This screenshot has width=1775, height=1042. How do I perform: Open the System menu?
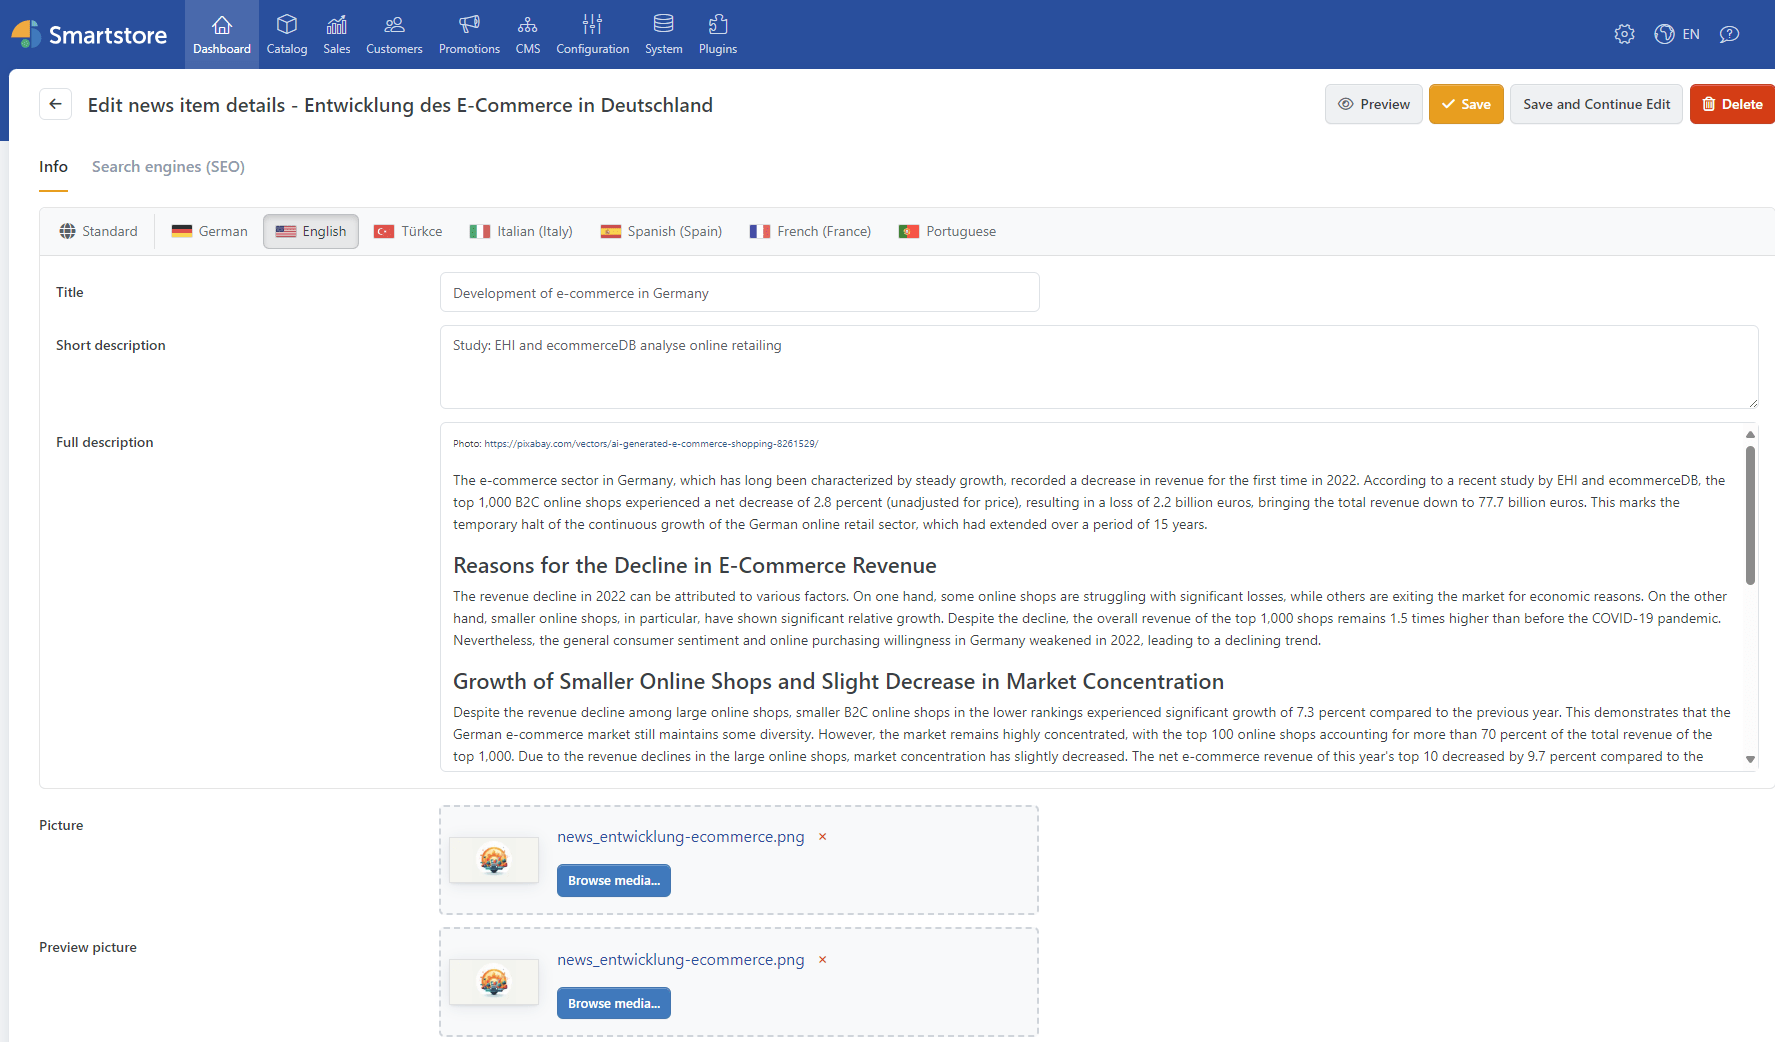pos(663,34)
